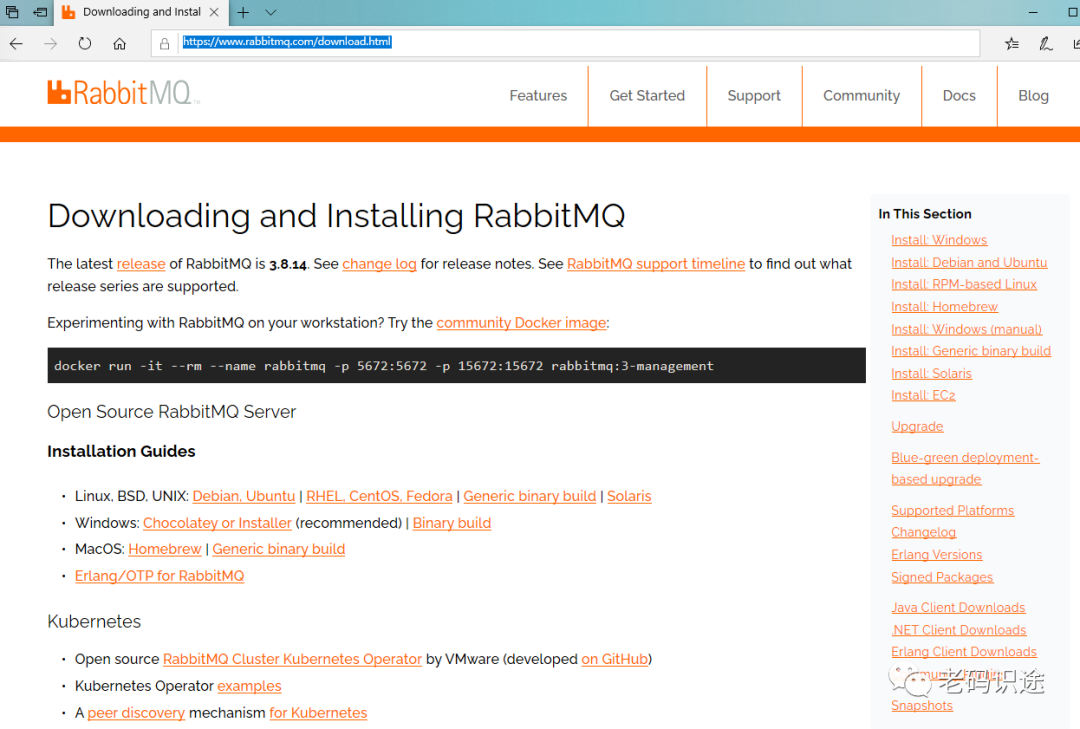
Task: Open sidebar Install: Solaris link
Action: click(931, 373)
